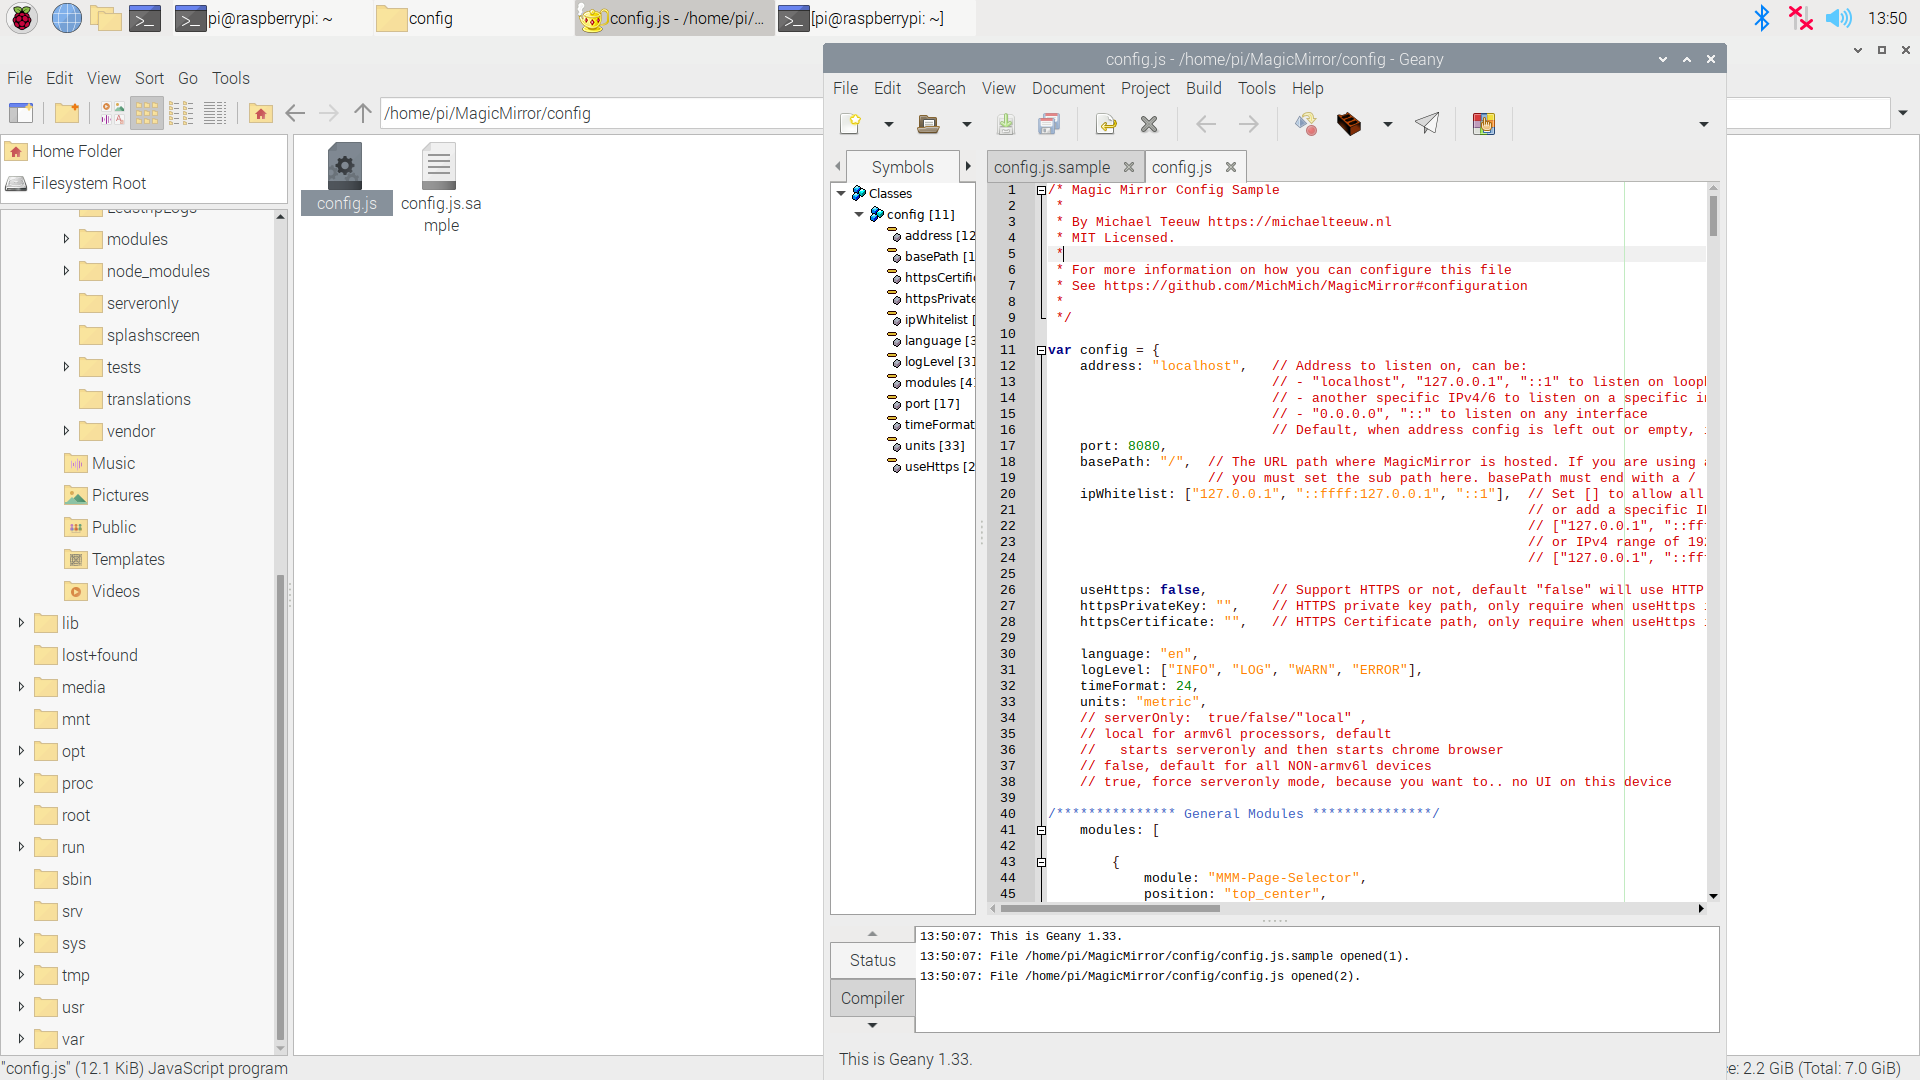Open the recent files dropdown arrow
The height and width of the screenshot is (1080, 1920).
966,124
